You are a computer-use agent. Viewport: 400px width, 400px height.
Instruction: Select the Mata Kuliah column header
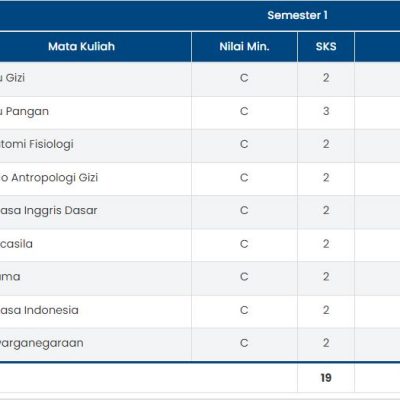[x=81, y=46]
